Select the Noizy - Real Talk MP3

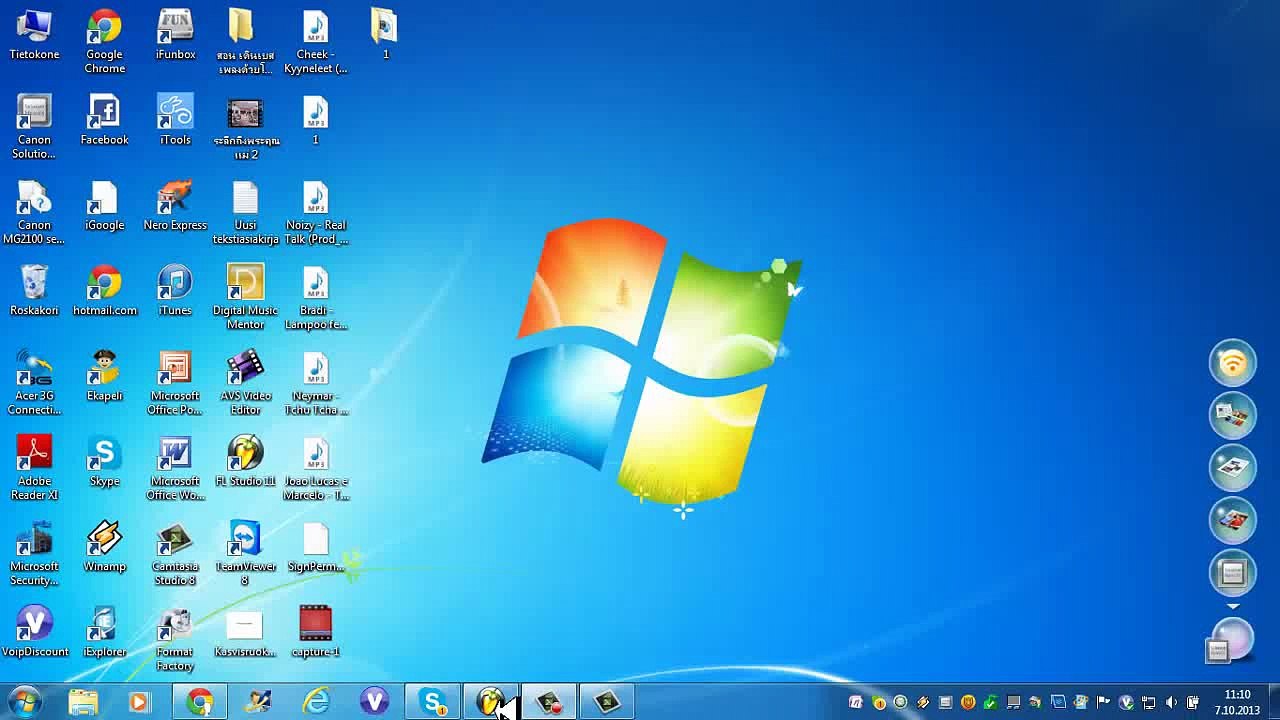point(315,212)
